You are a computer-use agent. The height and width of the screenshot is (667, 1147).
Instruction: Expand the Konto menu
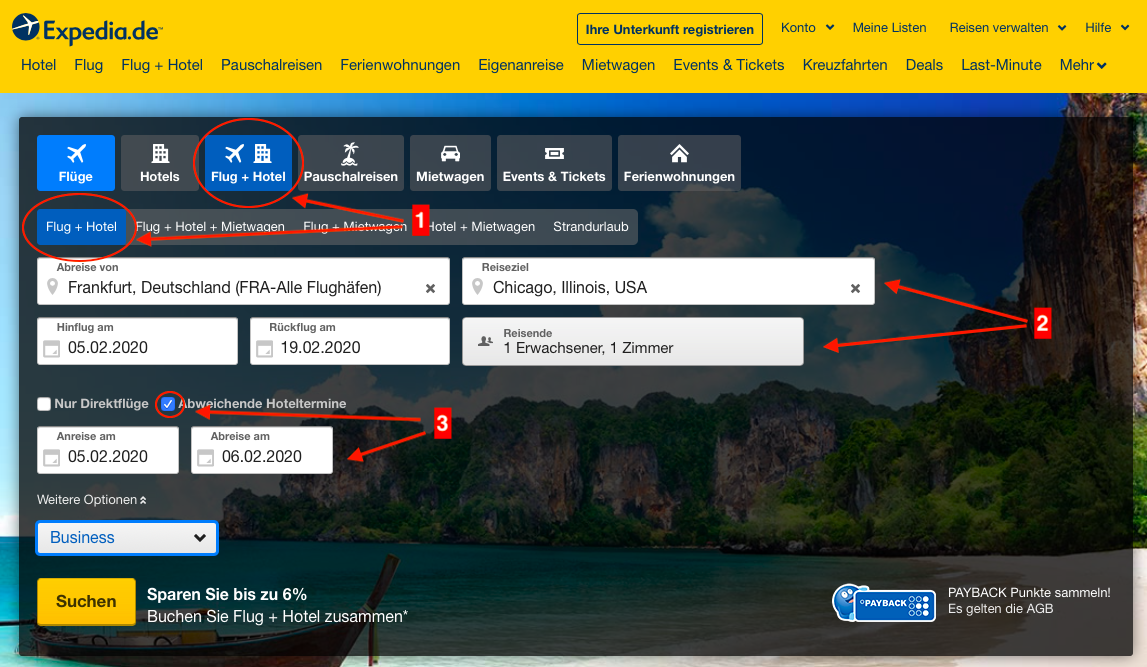tap(807, 28)
